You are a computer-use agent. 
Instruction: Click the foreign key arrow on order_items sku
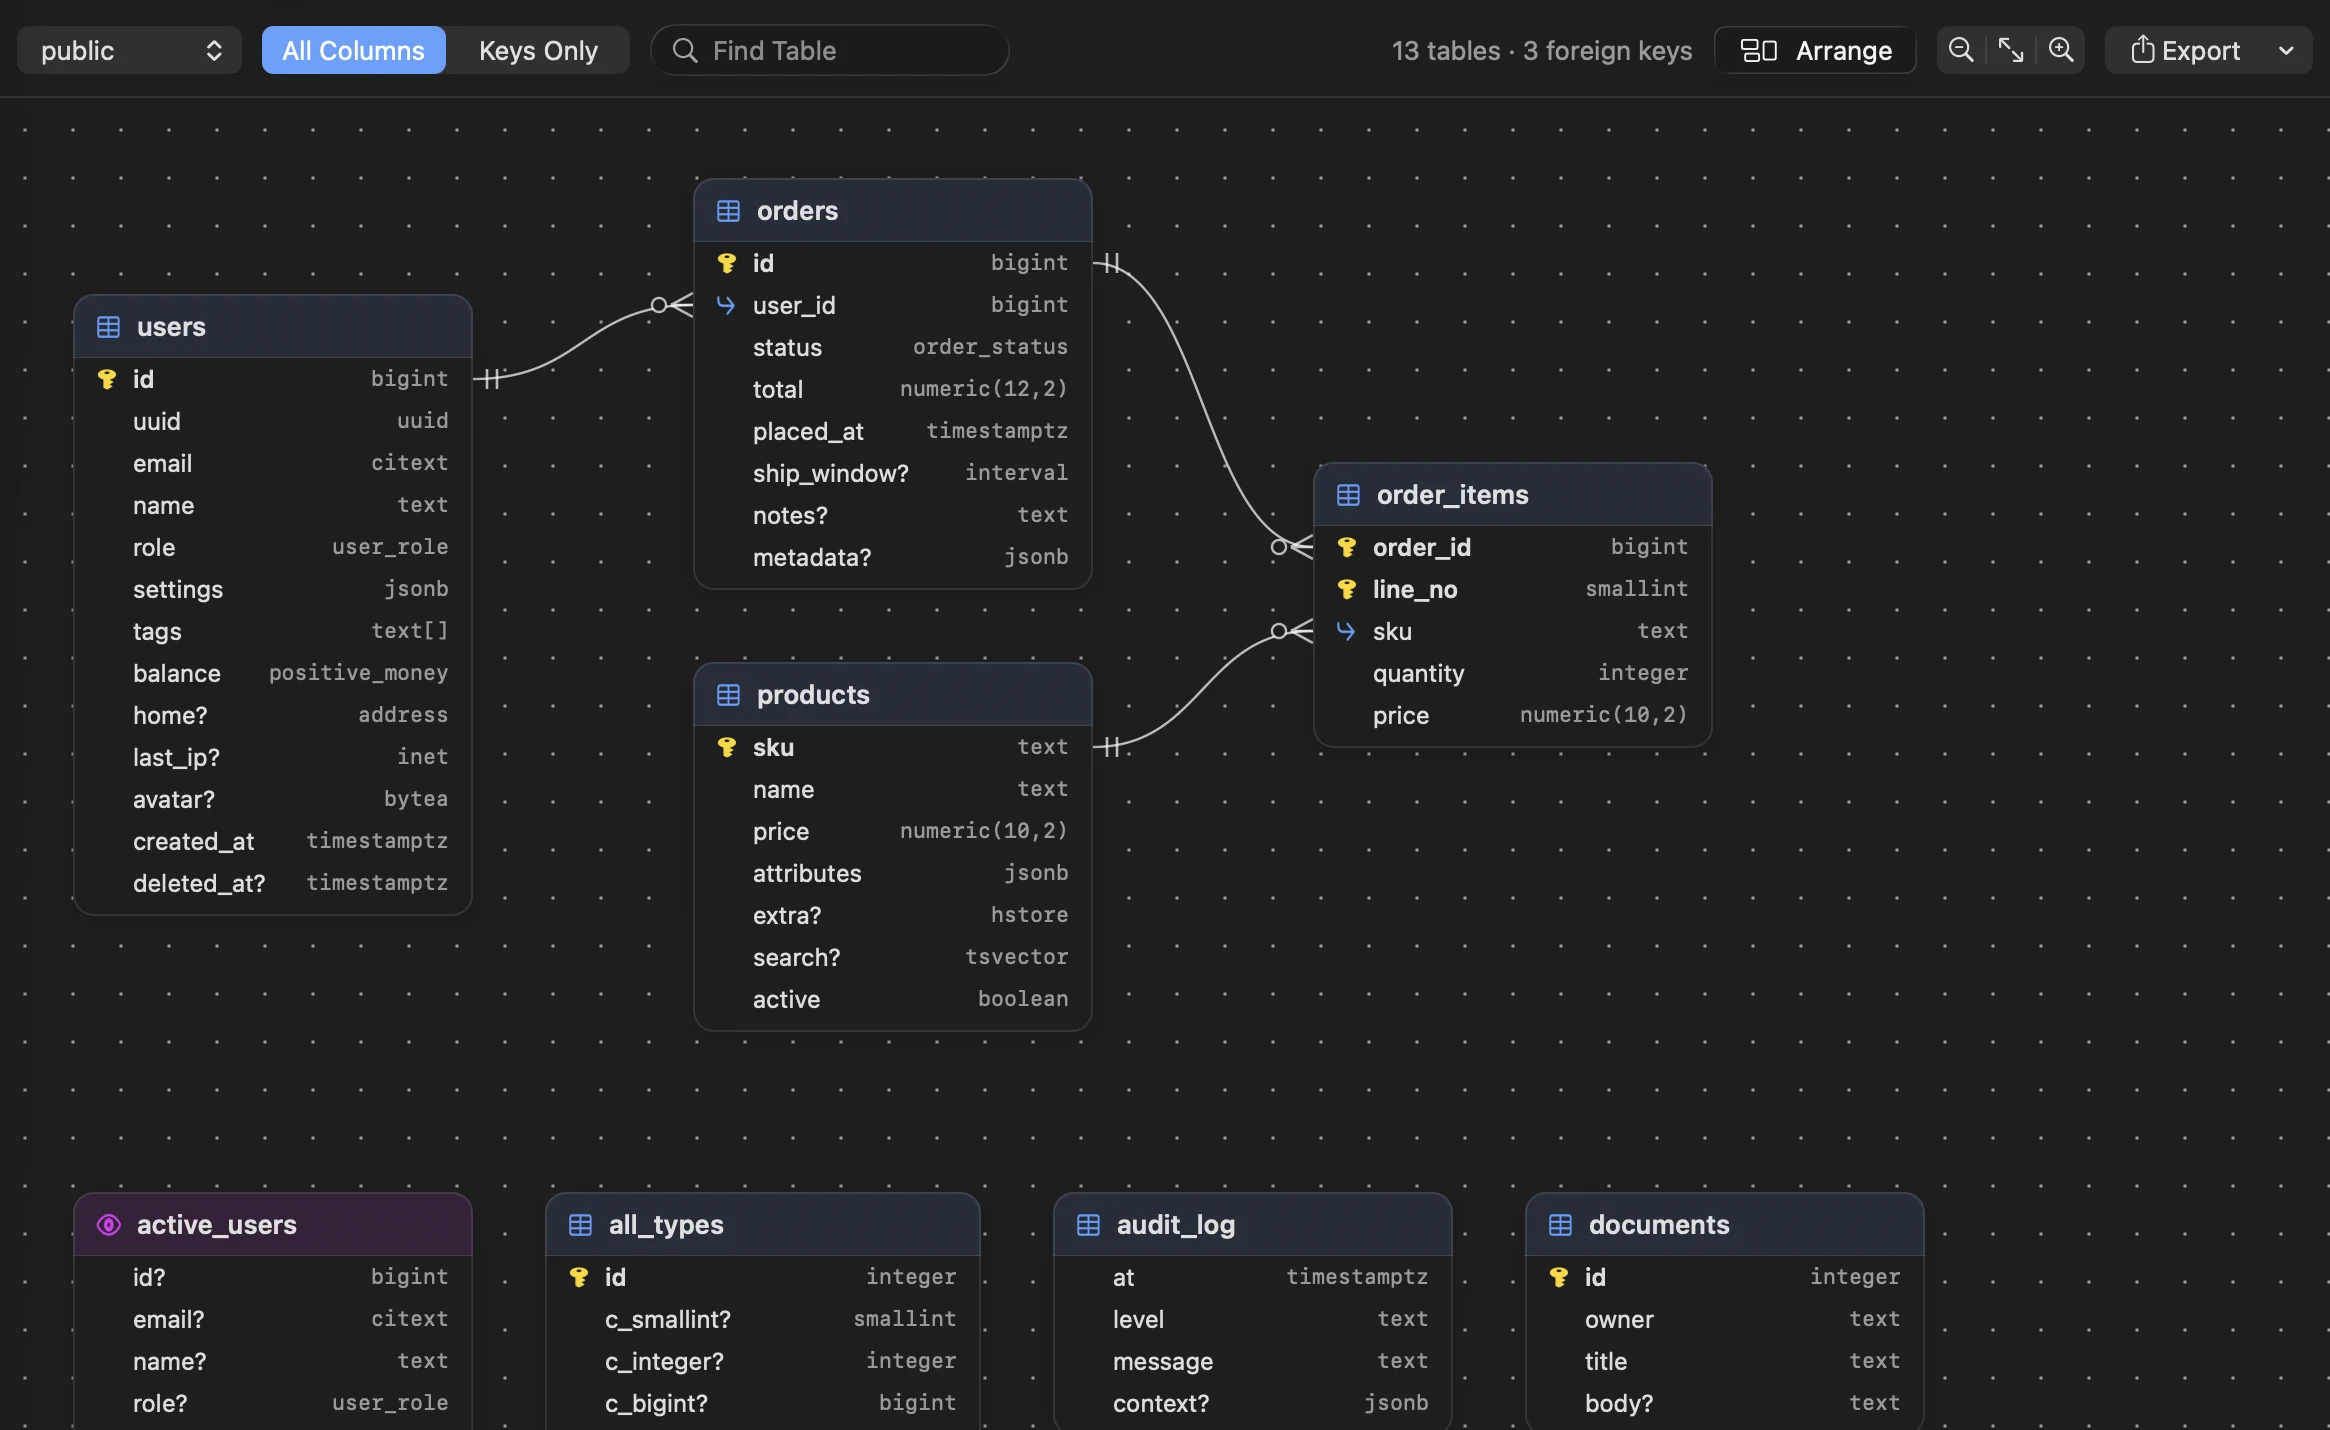(1346, 631)
